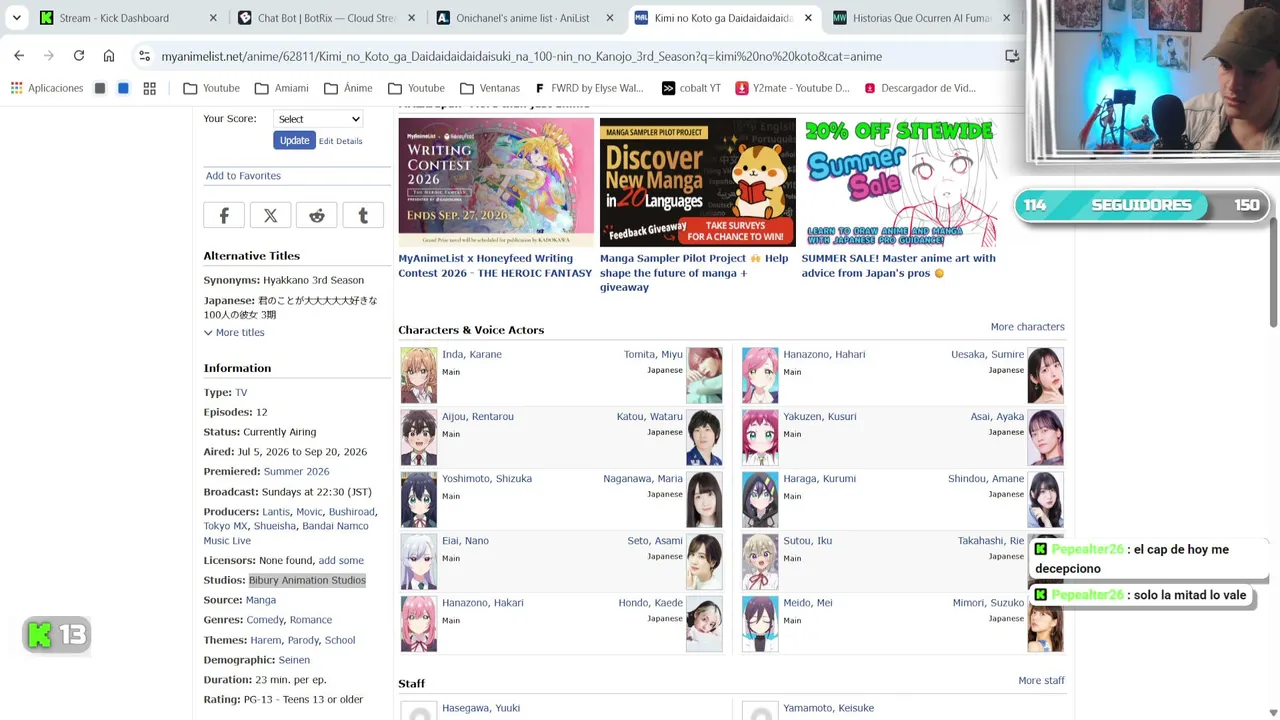Image resolution: width=1280 pixels, height=720 pixels.
Task: Close the Chat Bot BotRix tab
Action: tap(411, 18)
